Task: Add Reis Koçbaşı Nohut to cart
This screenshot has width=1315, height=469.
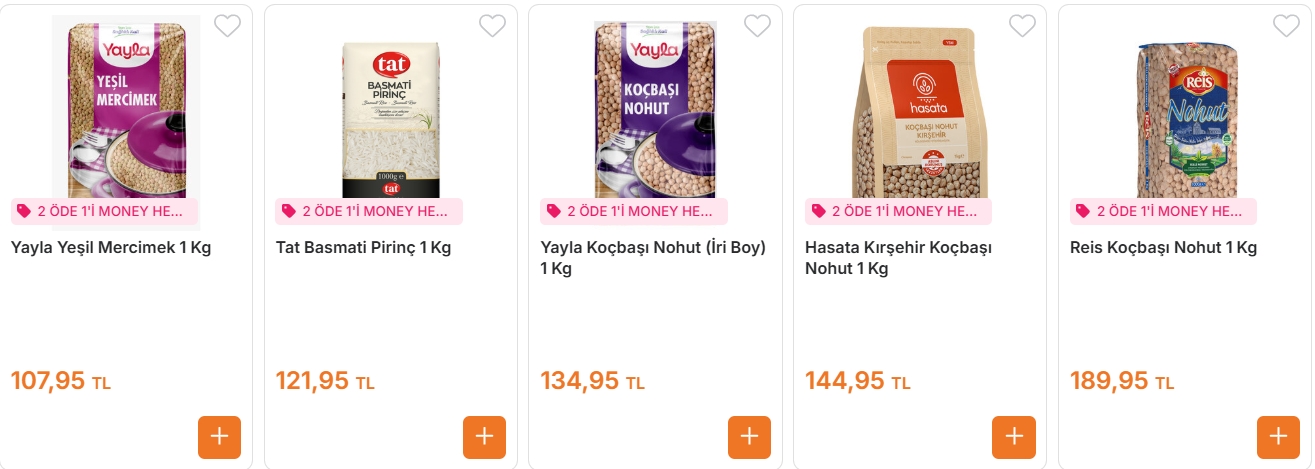Action: tap(1278, 437)
